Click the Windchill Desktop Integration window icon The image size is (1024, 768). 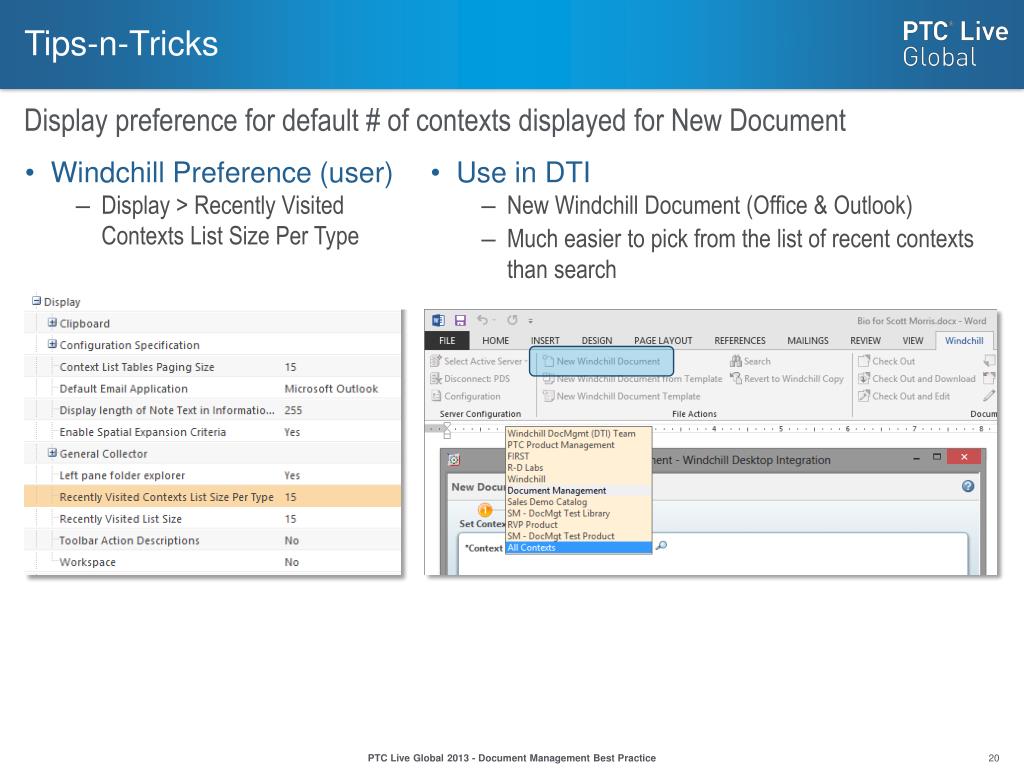[454, 460]
